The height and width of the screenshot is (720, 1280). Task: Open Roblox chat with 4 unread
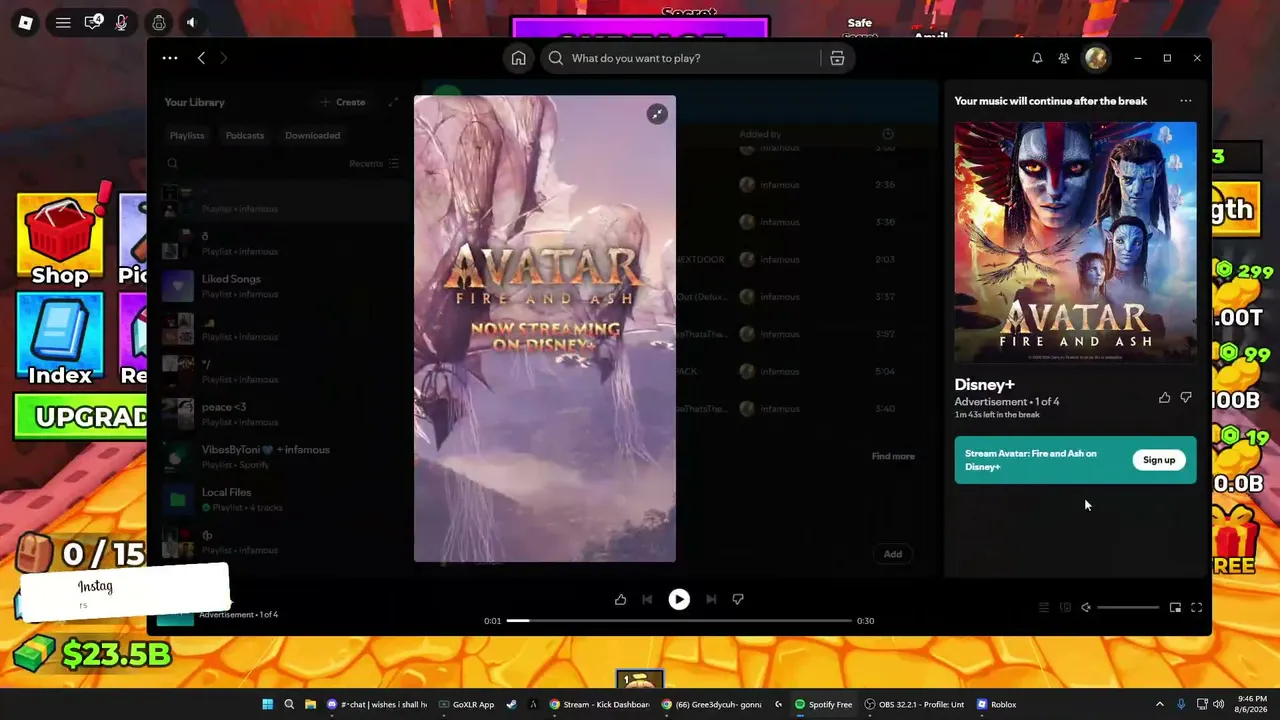click(93, 22)
